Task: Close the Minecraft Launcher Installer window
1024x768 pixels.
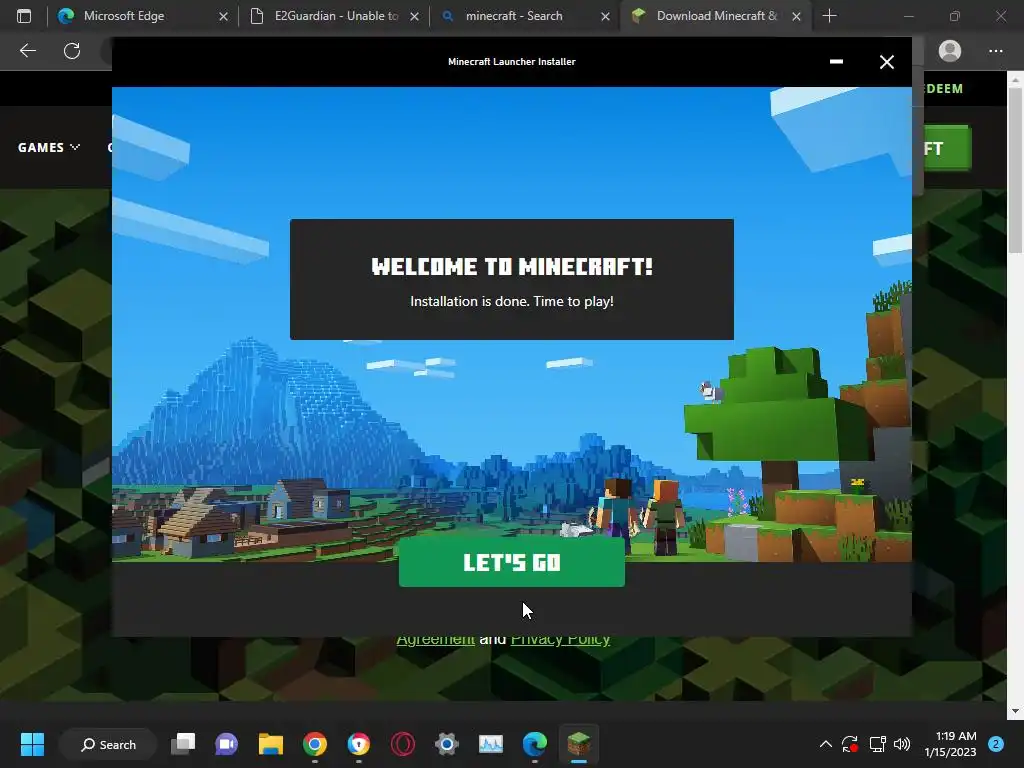Action: point(886,62)
